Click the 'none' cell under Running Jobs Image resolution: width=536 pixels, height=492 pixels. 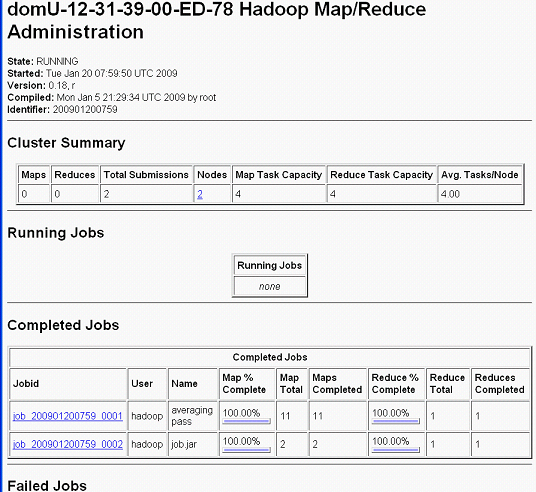point(269,286)
